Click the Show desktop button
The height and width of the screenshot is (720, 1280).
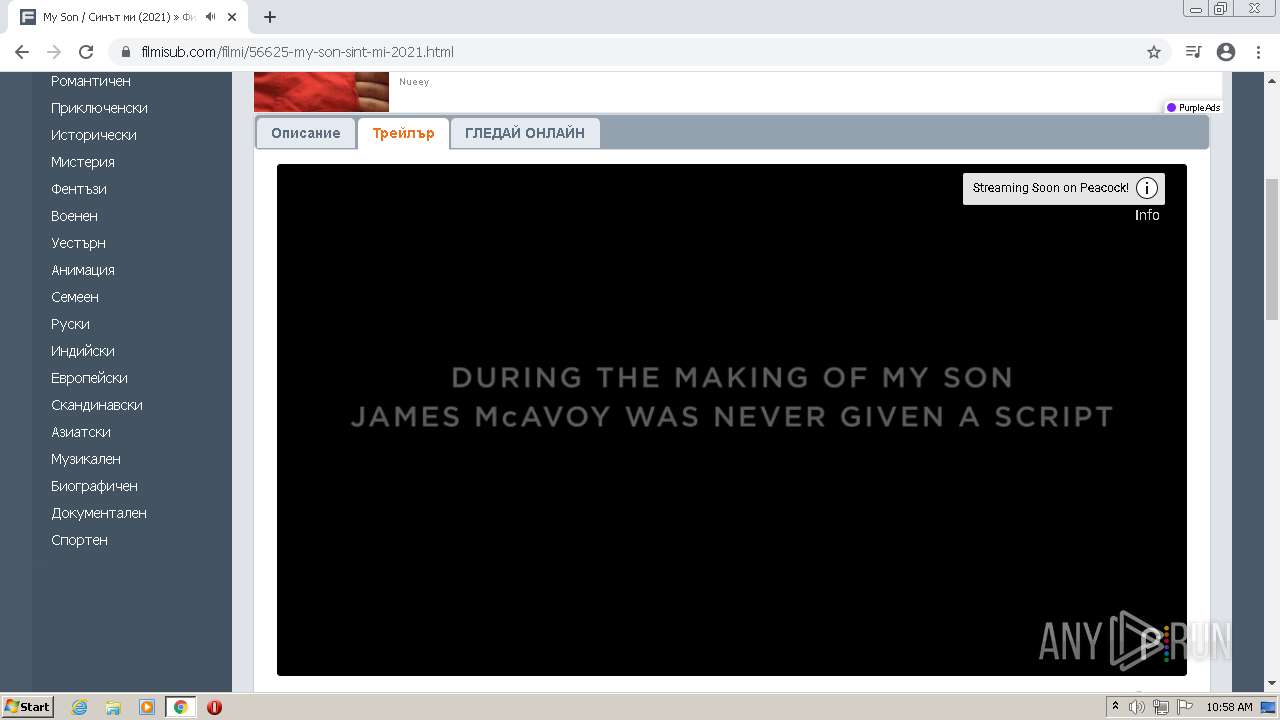[1268, 707]
